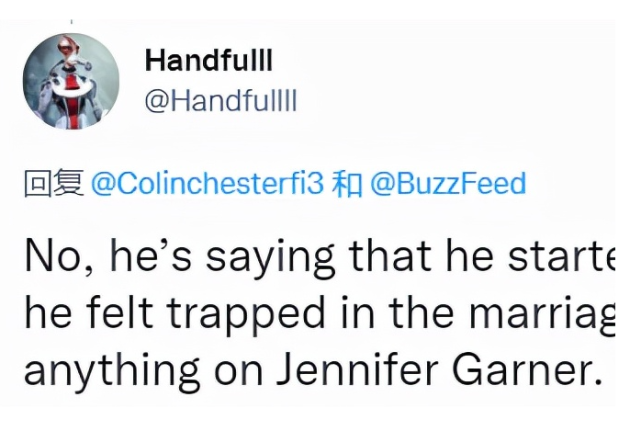
Task: Click the Handfulll profile avatar image
Action: coord(70,83)
